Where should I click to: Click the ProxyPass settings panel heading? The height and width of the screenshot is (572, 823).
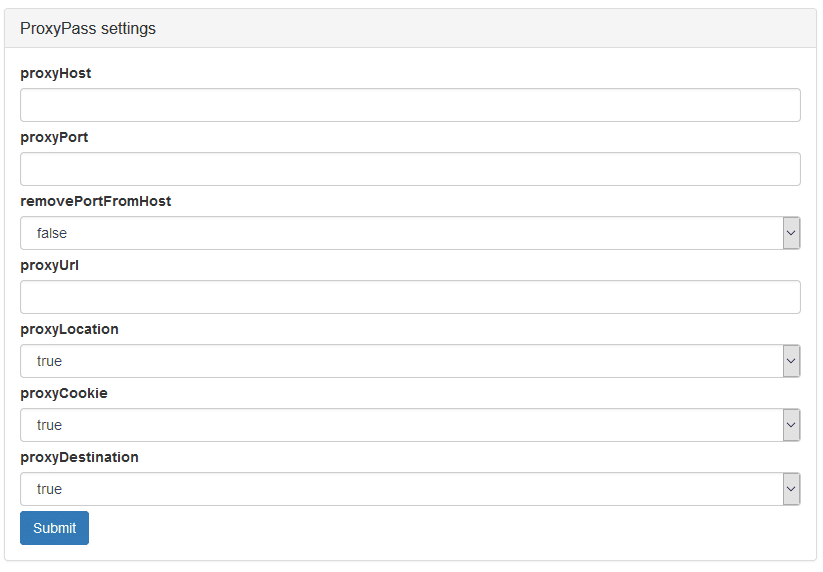pyautogui.click(x=88, y=28)
